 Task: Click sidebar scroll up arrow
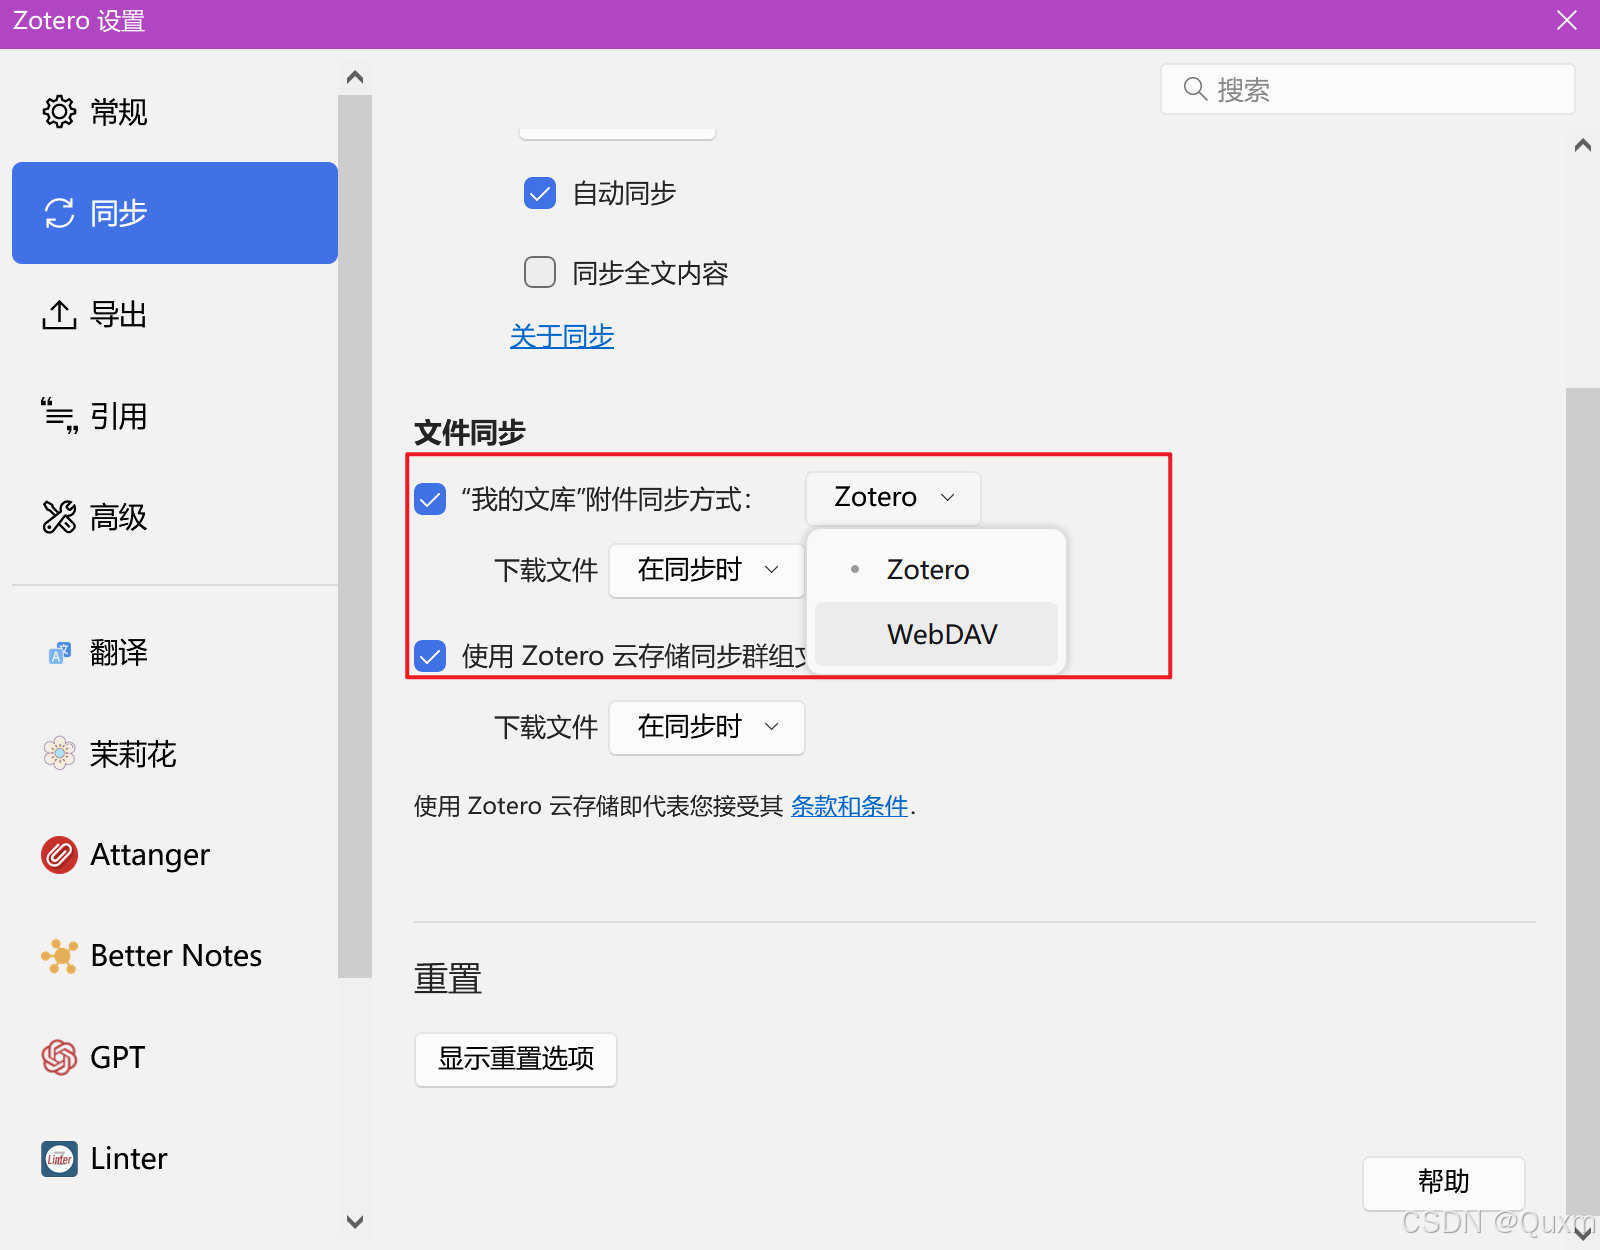point(354,77)
